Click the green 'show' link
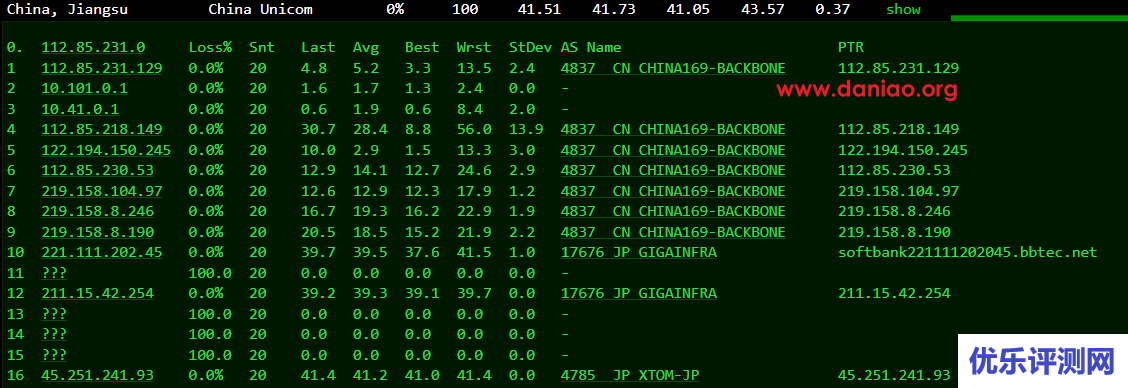1128x388 pixels. tap(903, 9)
